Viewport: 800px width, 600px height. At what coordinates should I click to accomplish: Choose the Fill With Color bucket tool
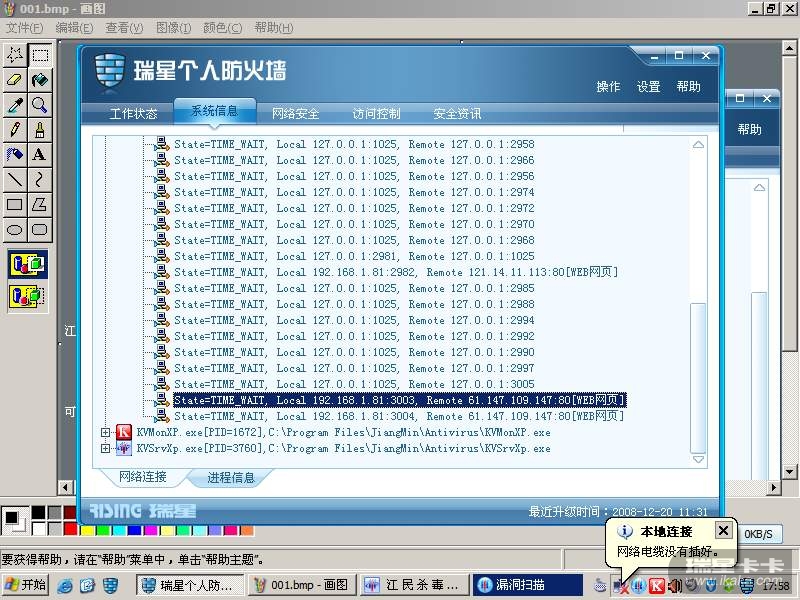click(x=40, y=80)
